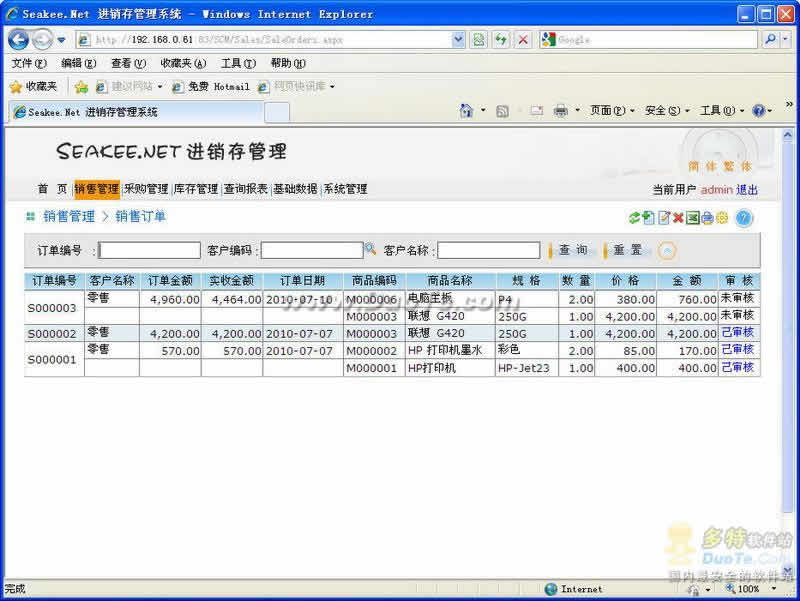Click the edit order pencil icon

pos(663,218)
